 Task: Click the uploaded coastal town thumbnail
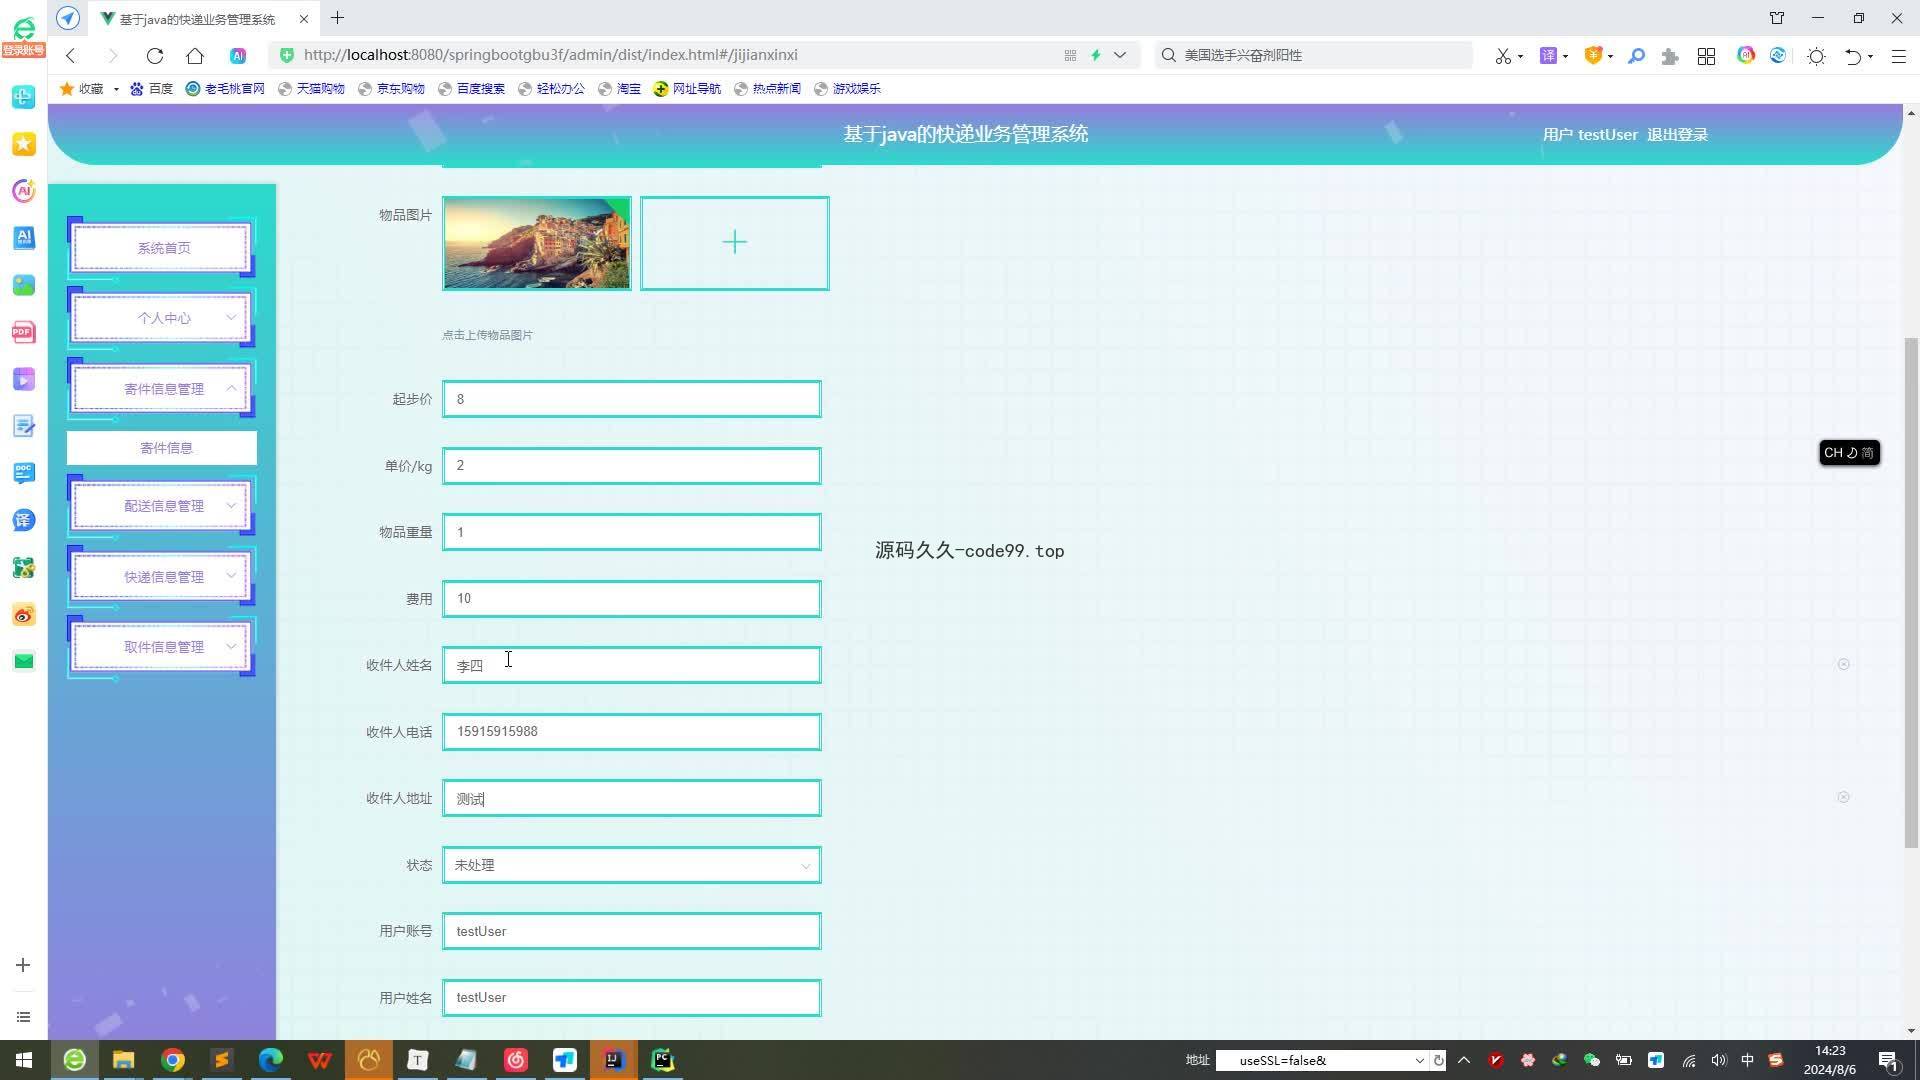(537, 243)
